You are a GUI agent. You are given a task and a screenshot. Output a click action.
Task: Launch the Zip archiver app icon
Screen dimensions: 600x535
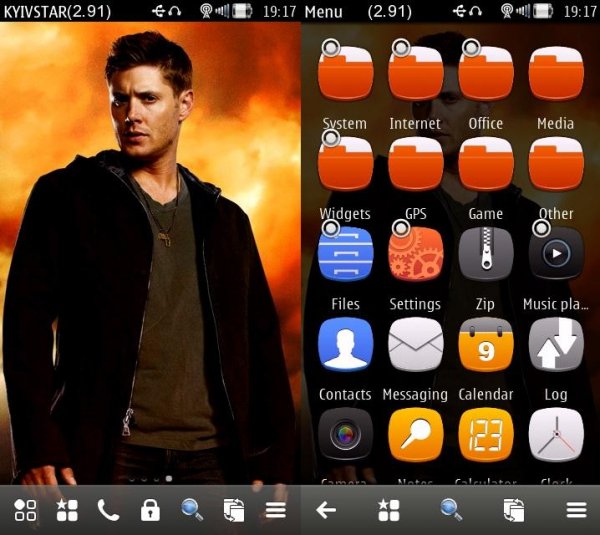[486, 254]
